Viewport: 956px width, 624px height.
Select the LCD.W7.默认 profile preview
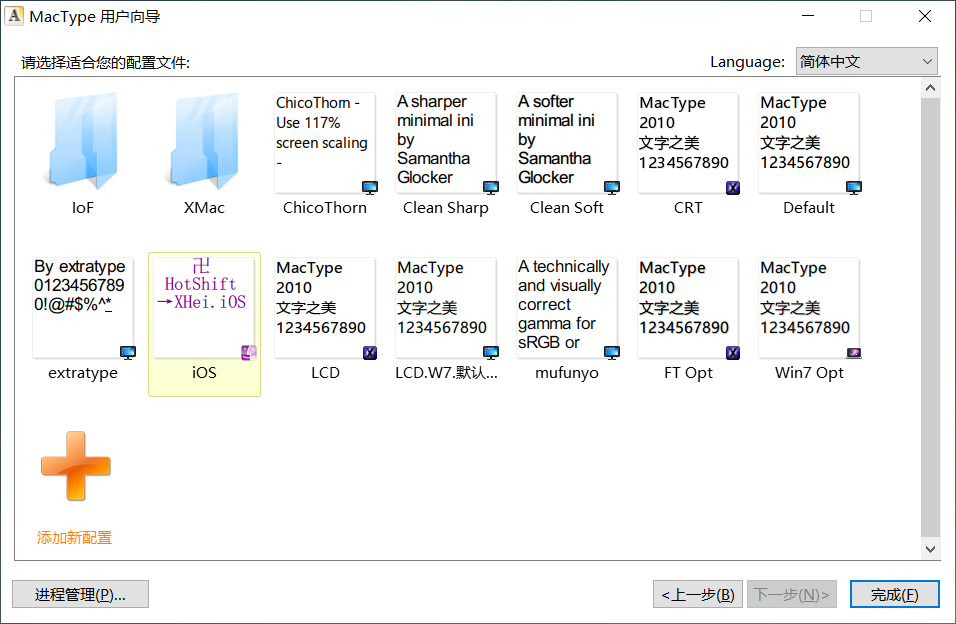[446, 308]
